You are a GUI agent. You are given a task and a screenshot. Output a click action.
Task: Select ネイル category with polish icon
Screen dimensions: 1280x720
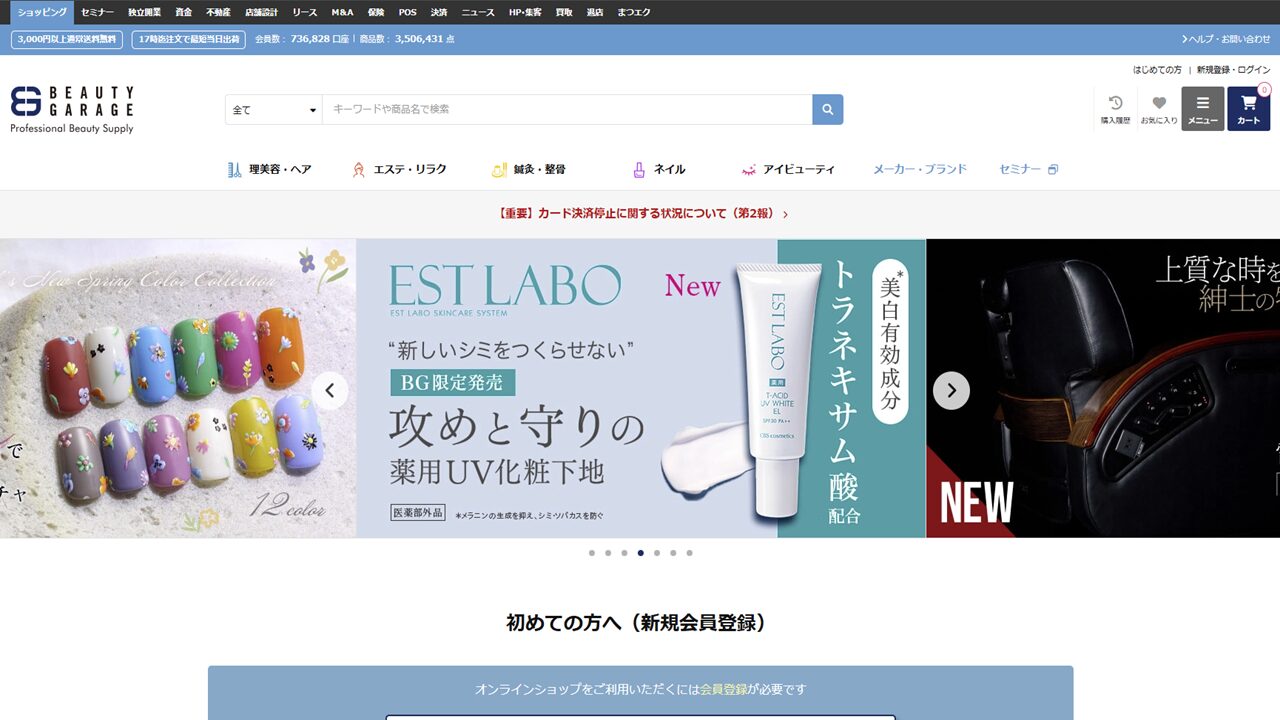point(659,170)
